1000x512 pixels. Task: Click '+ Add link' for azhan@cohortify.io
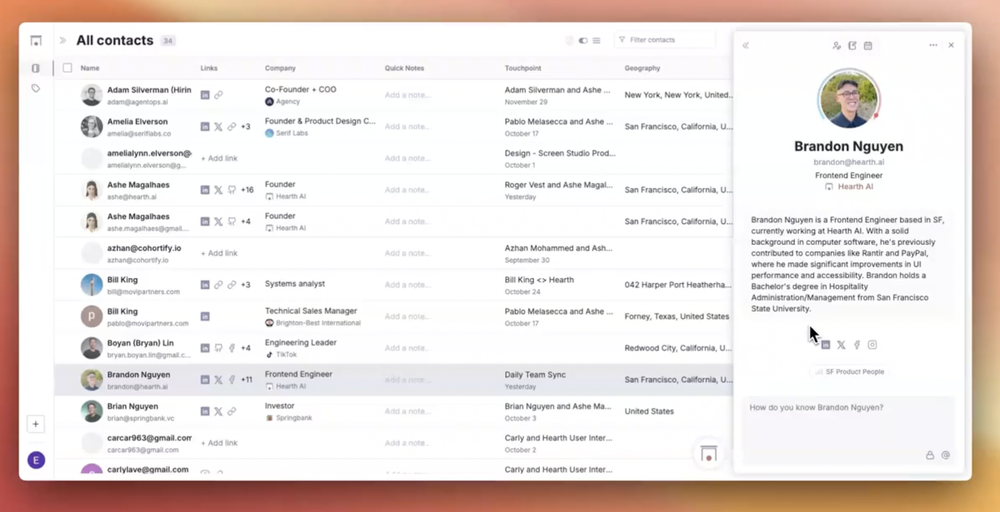point(219,253)
